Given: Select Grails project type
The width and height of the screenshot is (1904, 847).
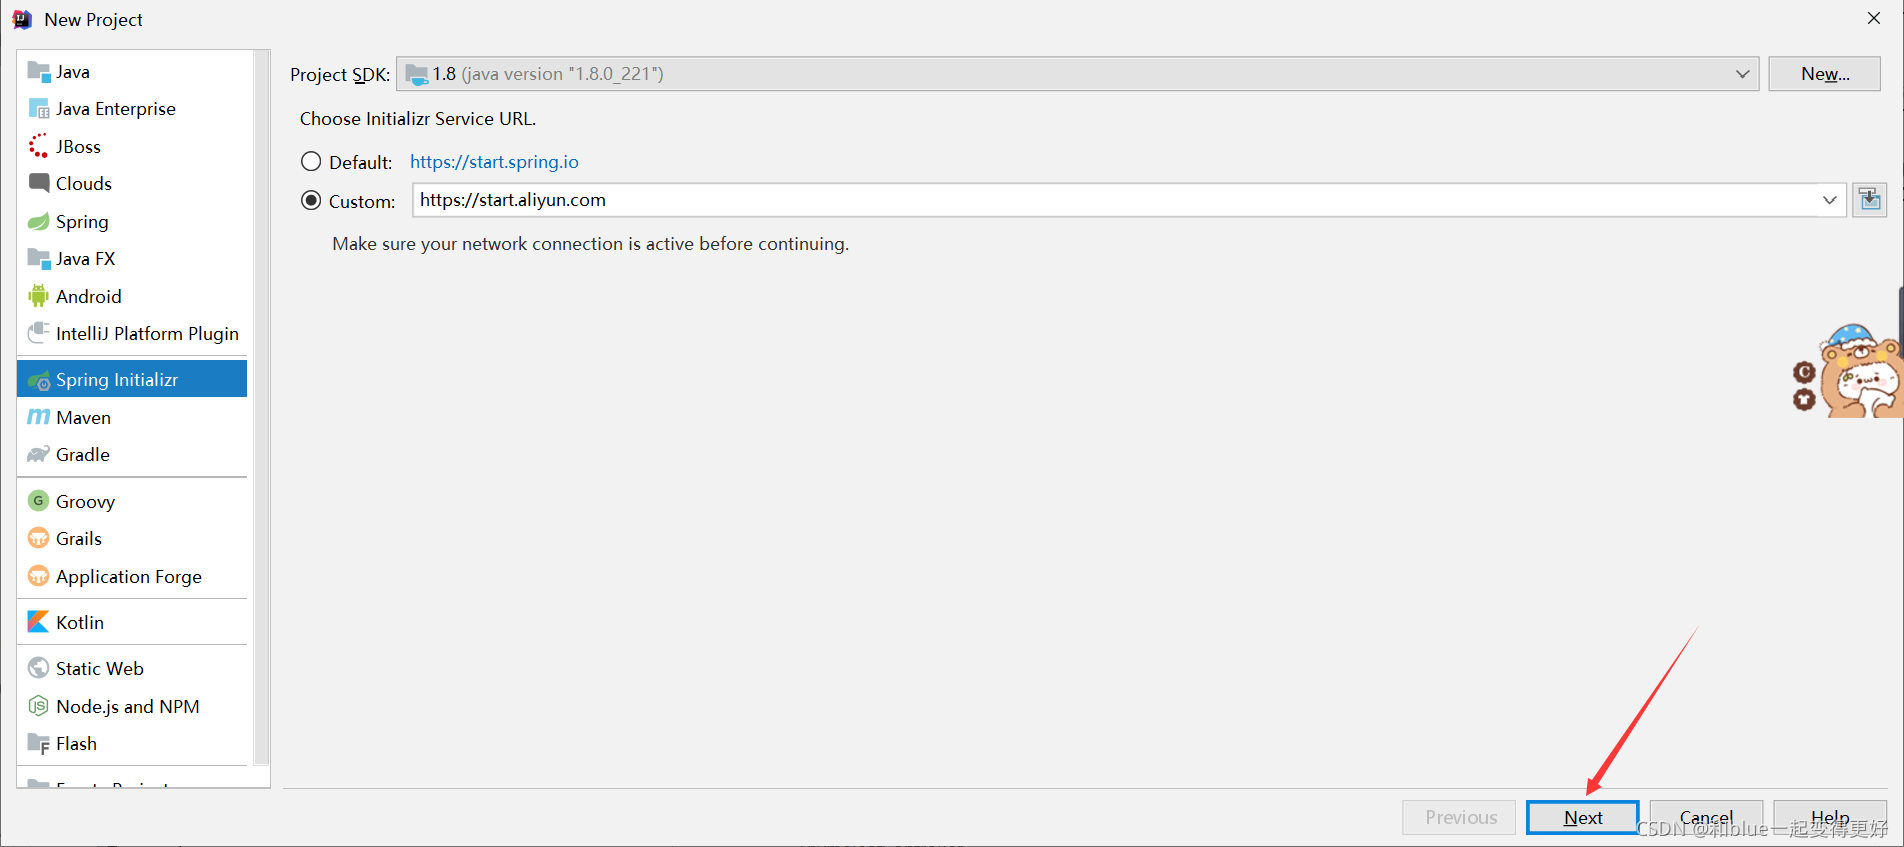Looking at the screenshot, I should pyautogui.click(x=132, y=539).
